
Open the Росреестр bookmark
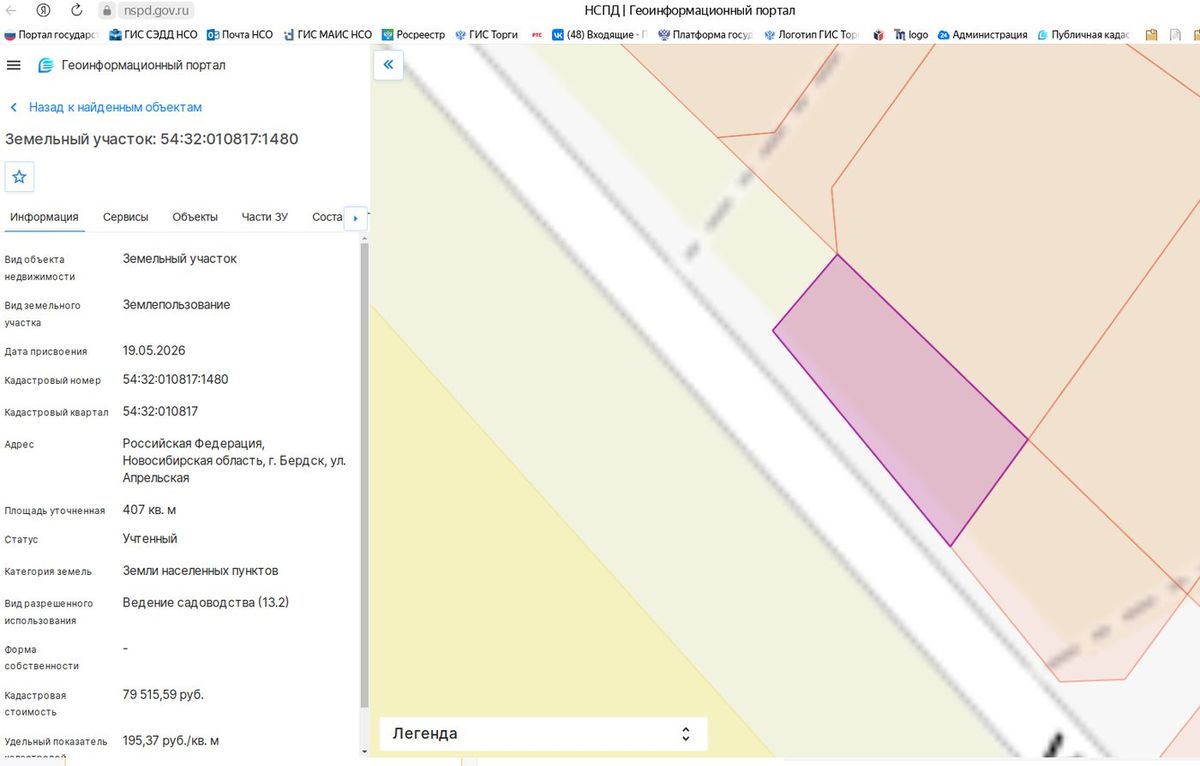pyautogui.click(x=413, y=34)
